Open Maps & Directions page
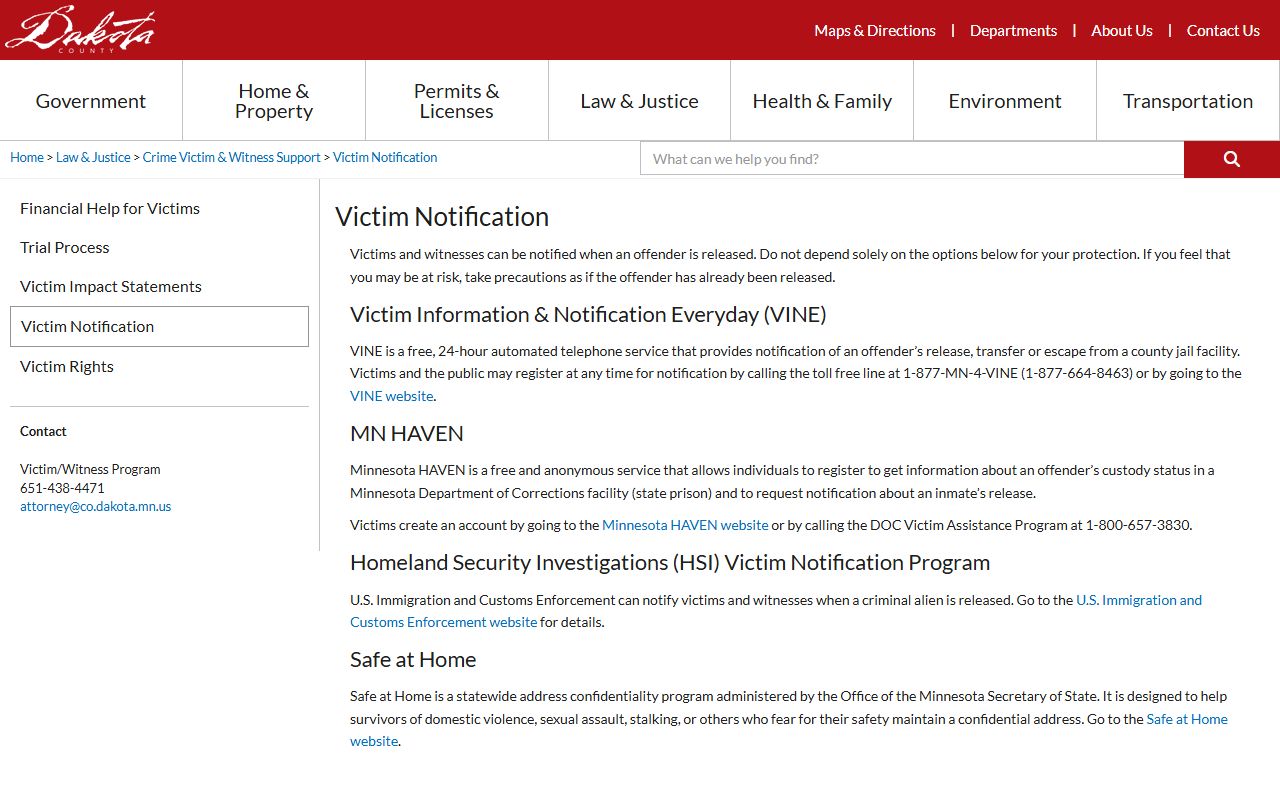Image resolution: width=1280 pixels, height=800 pixels. [875, 30]
